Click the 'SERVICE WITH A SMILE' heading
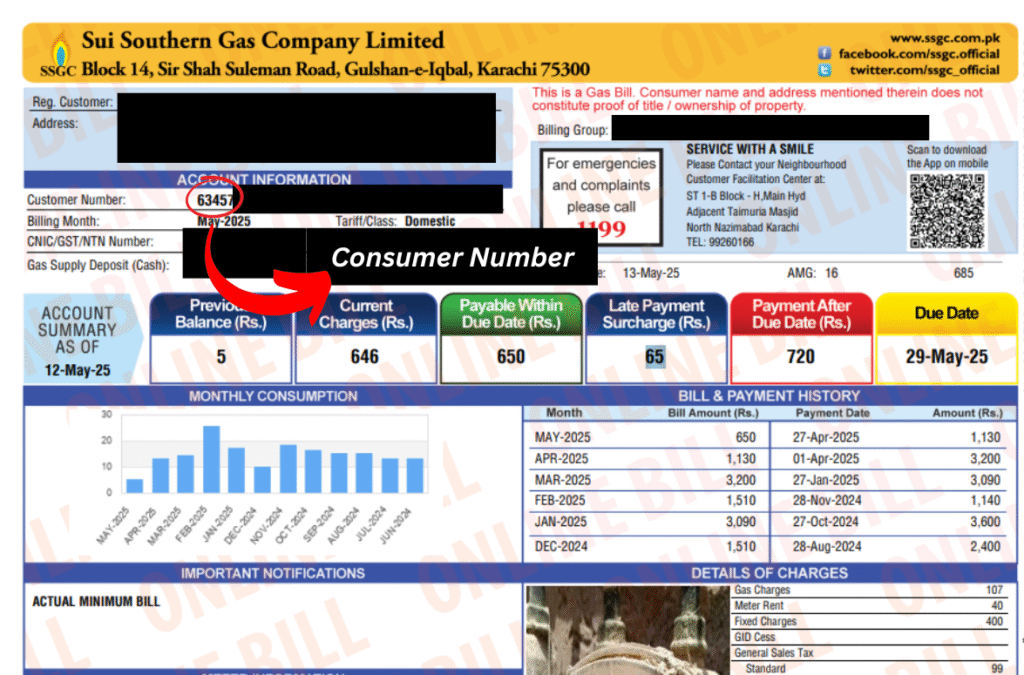 tap(750, 149)
